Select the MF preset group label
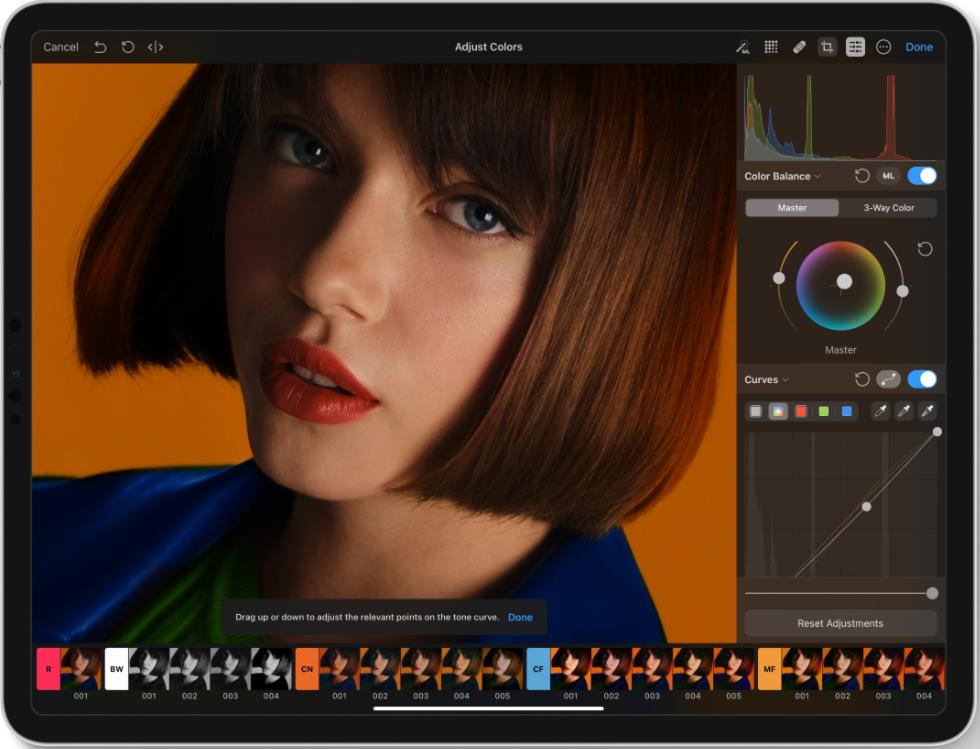 click(x=769, y=669)
